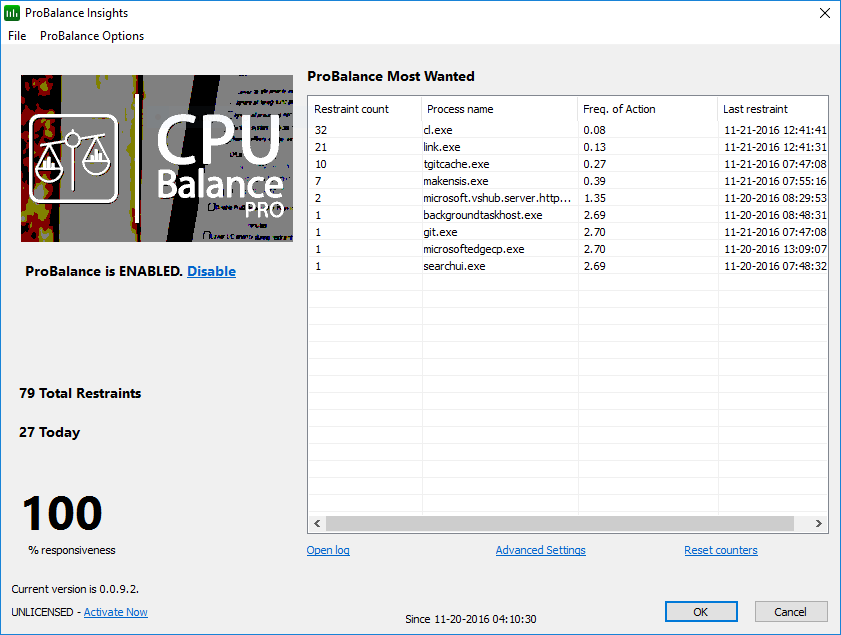Click the ProBalance Insights title bar icon

12,13
